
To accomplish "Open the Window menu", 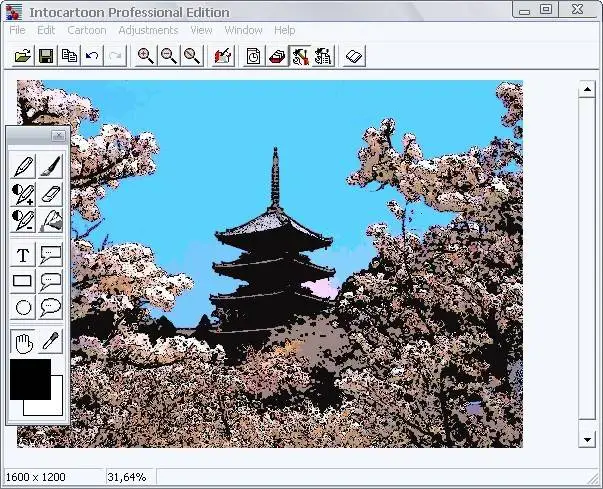I will point(243,30).
